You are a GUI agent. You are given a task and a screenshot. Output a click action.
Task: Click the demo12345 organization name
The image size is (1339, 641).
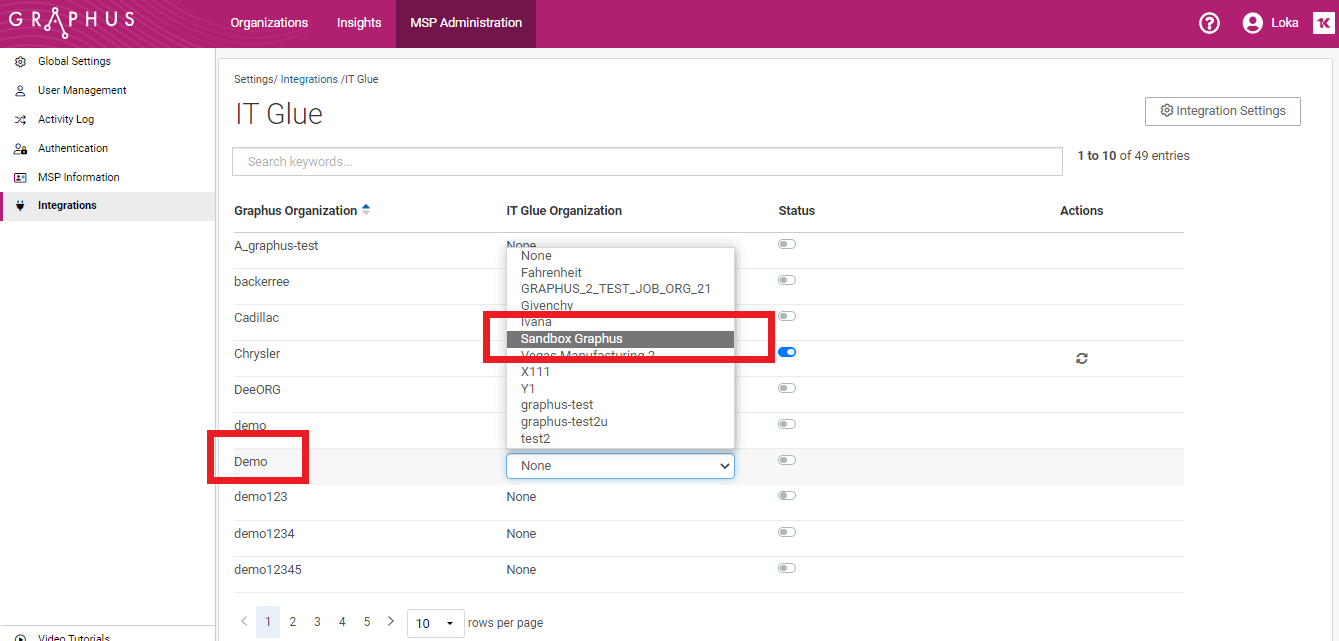pos(268,570)
